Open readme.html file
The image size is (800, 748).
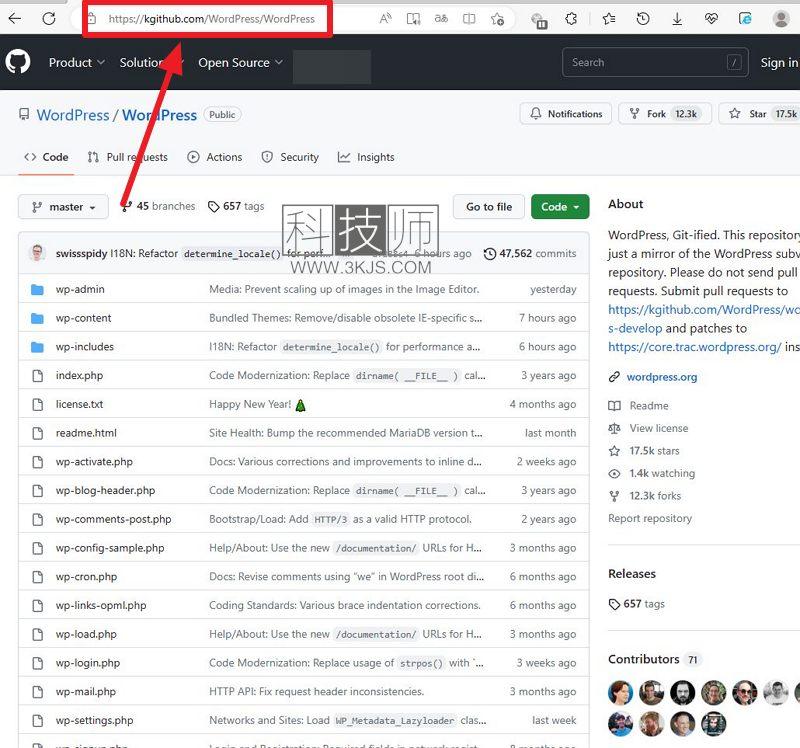(x=86, y=433)
